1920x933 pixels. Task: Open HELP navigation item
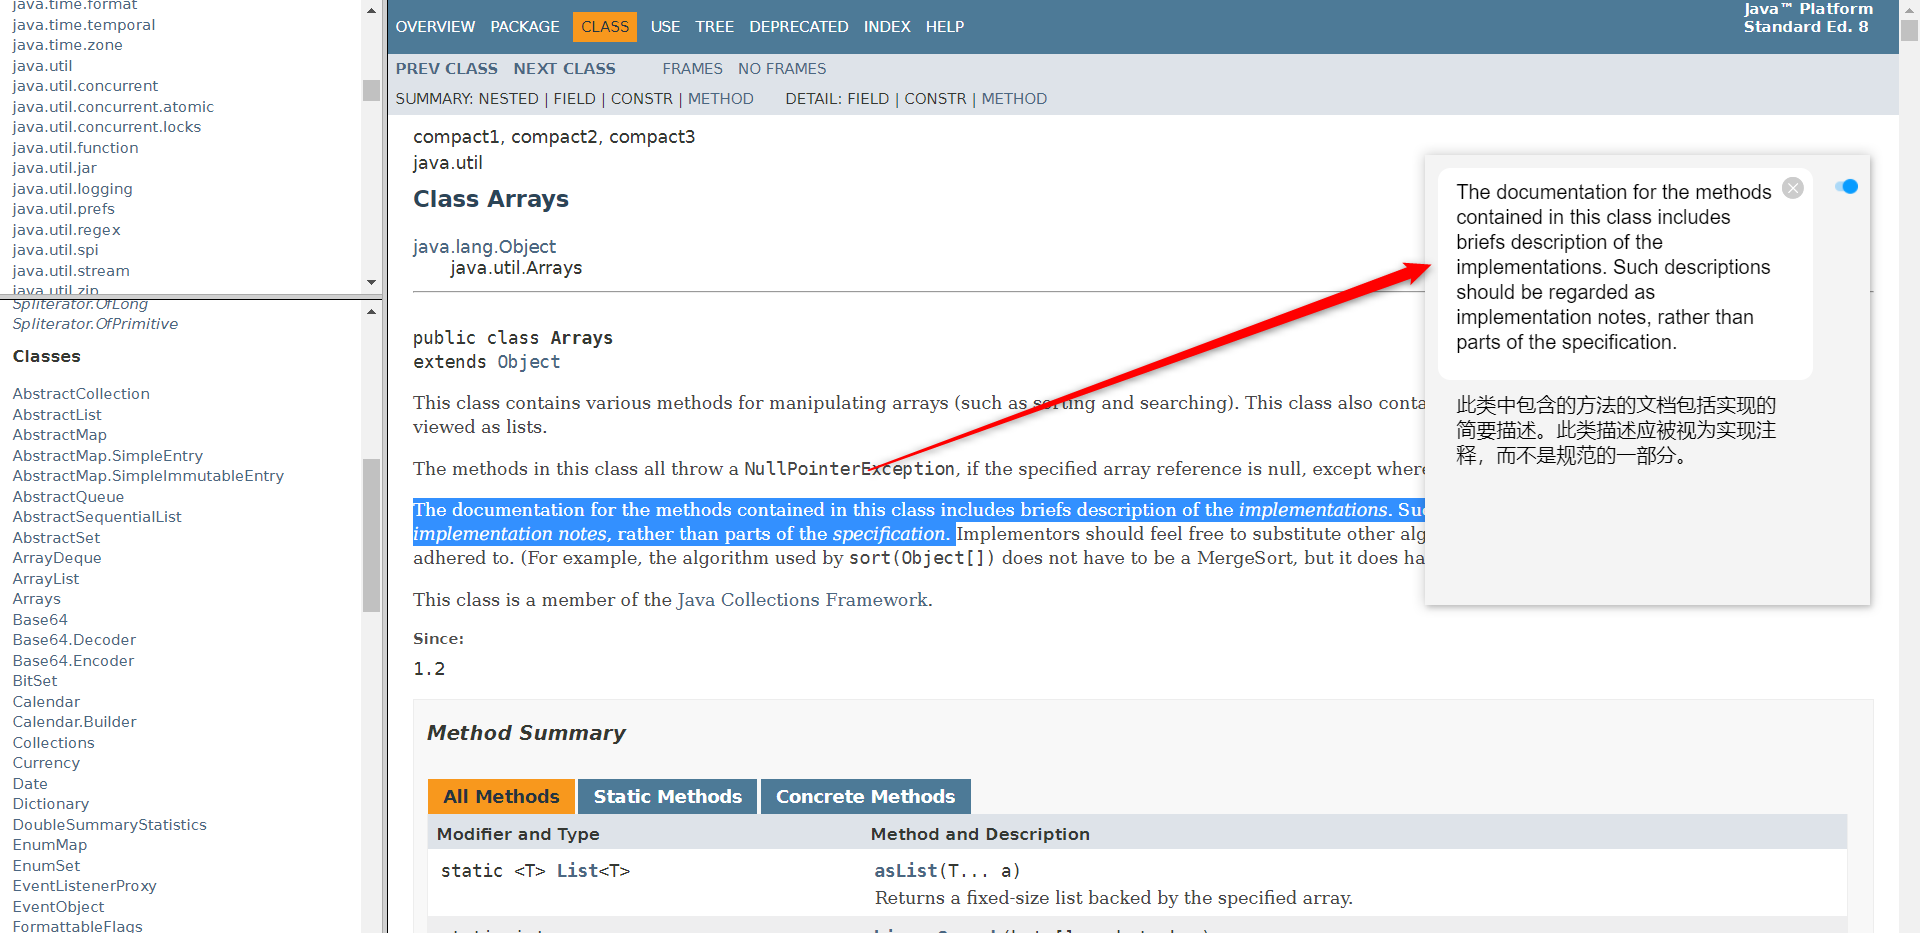(x=945, y=27)
